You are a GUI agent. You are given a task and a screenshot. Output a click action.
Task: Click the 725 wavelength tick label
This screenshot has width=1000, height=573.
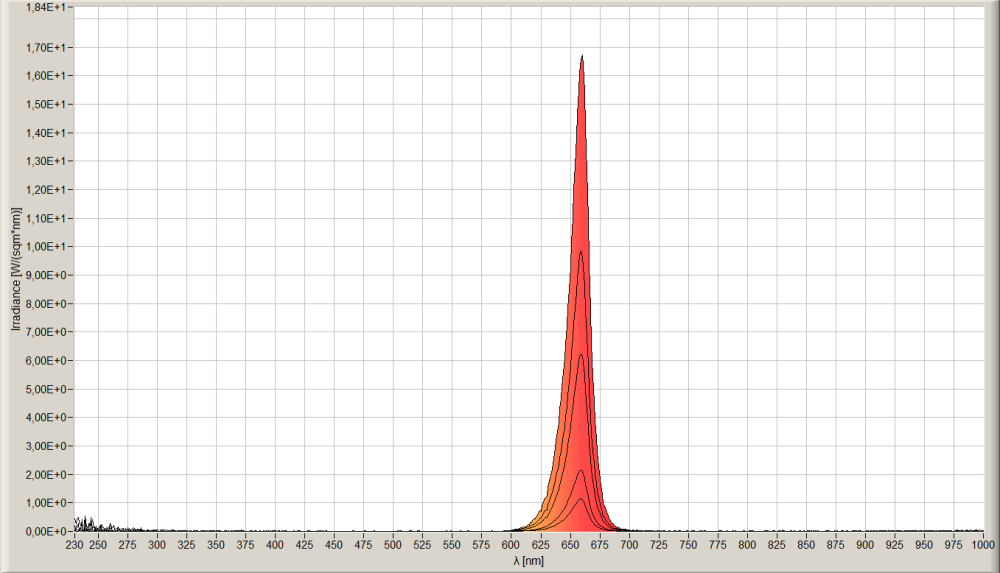point(659,545)
